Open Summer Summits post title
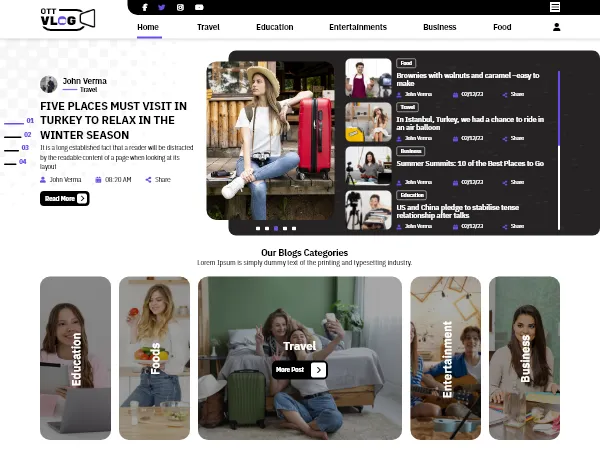This screenshot has height=450, width=600. point(470,163)
